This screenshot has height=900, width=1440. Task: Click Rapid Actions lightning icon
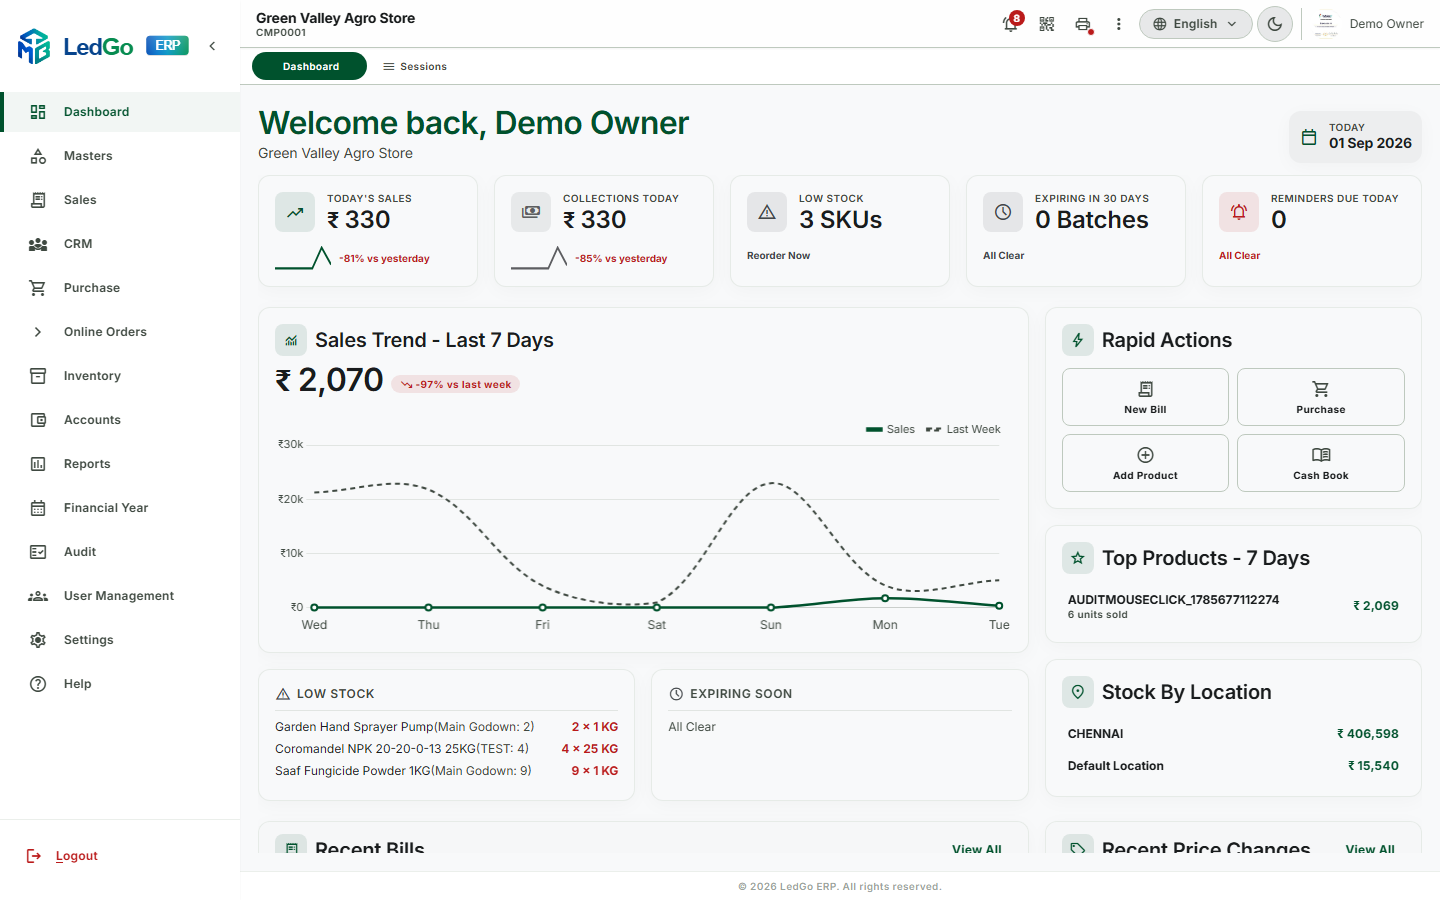tap(1078, 340)
